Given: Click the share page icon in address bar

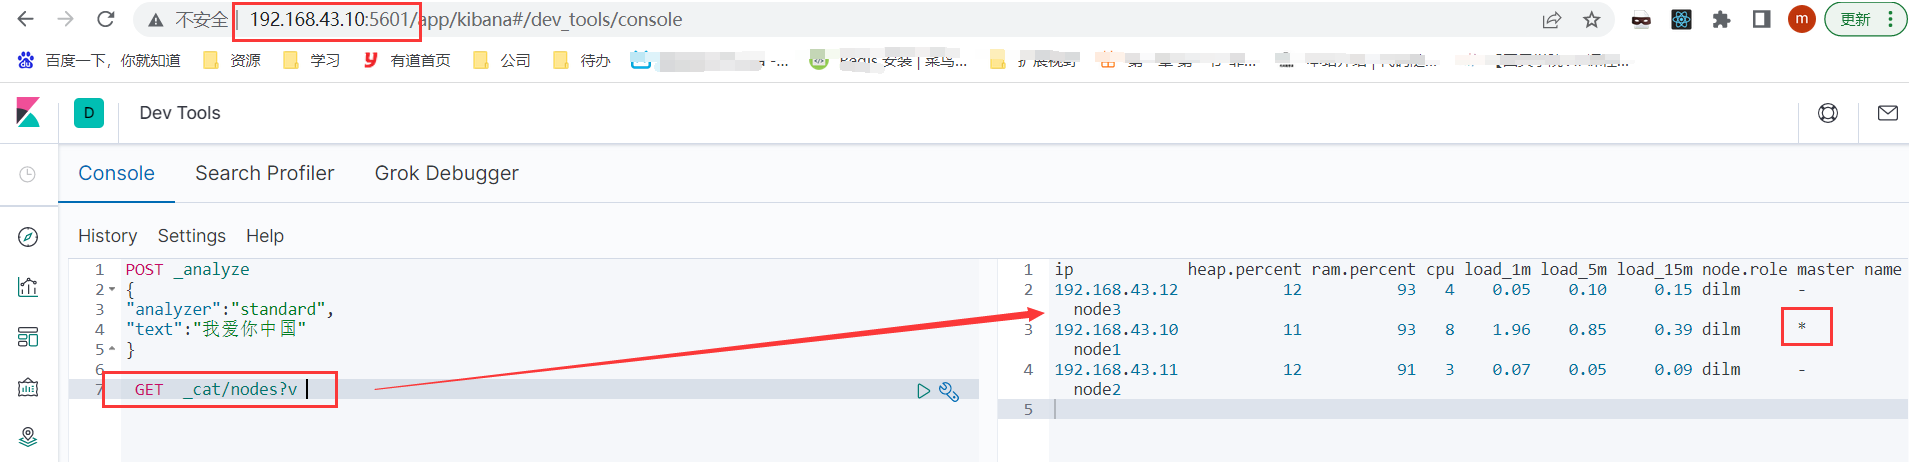Looking at the screenshot, I should [1552, 19].
